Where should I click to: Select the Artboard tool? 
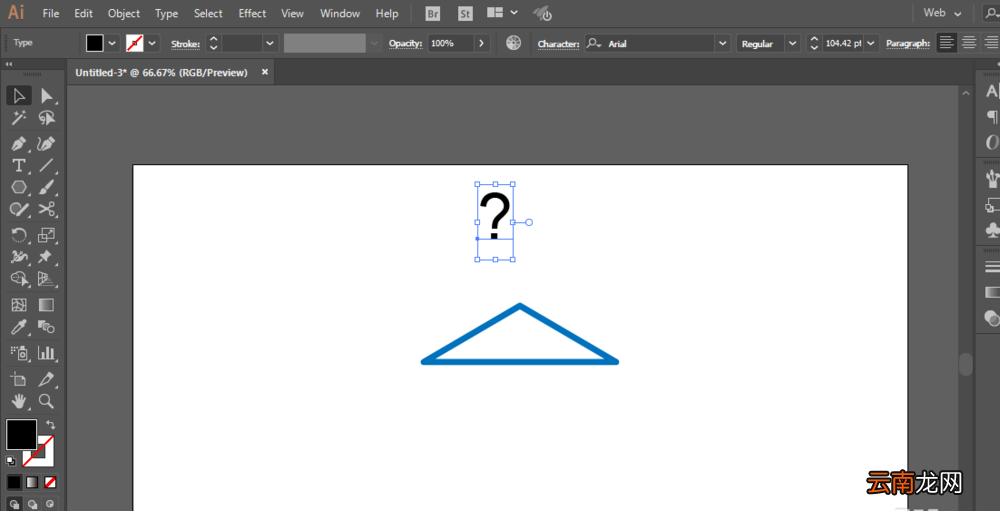(19, 379)
